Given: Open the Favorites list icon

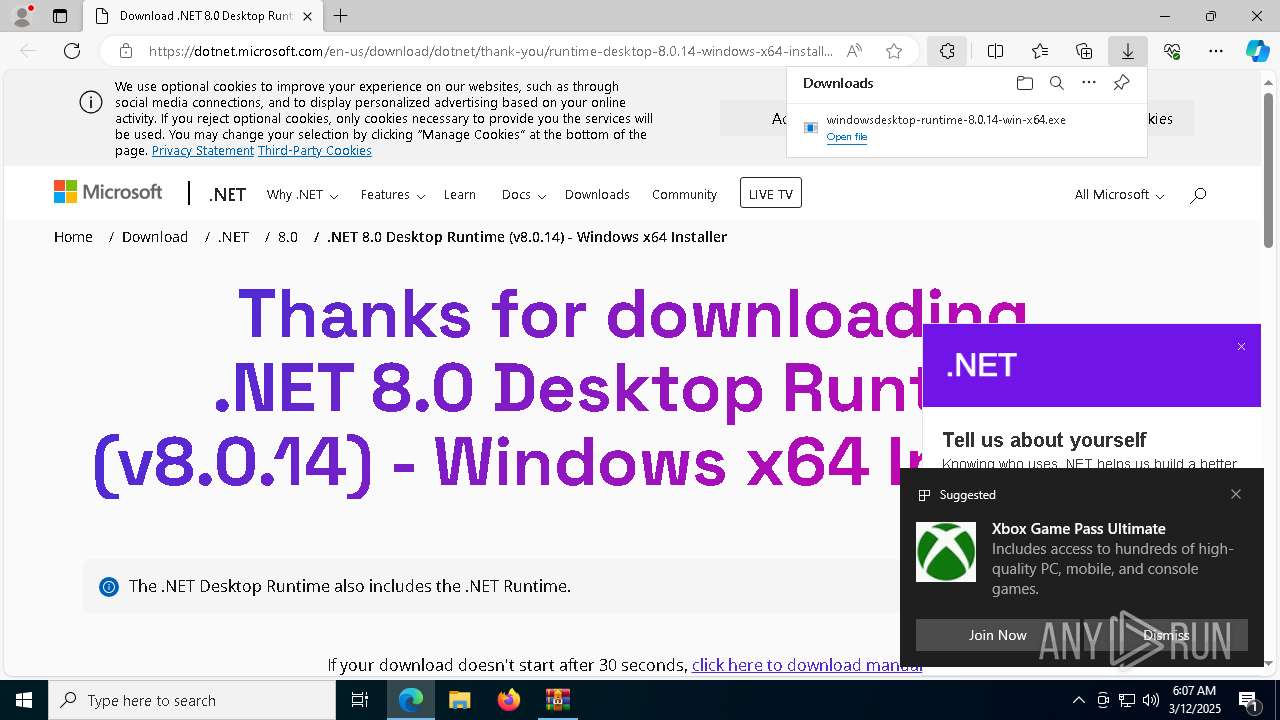Looking at the screenshot, I should (x=1040, y=51).
